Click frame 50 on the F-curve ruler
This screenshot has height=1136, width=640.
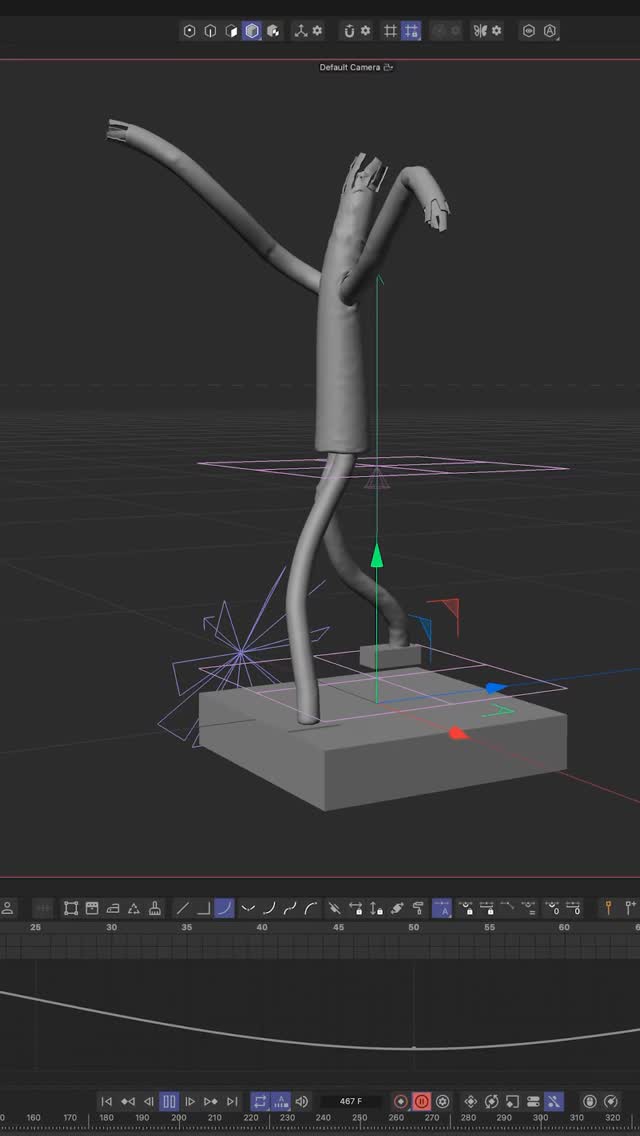[x=413, y=927]
